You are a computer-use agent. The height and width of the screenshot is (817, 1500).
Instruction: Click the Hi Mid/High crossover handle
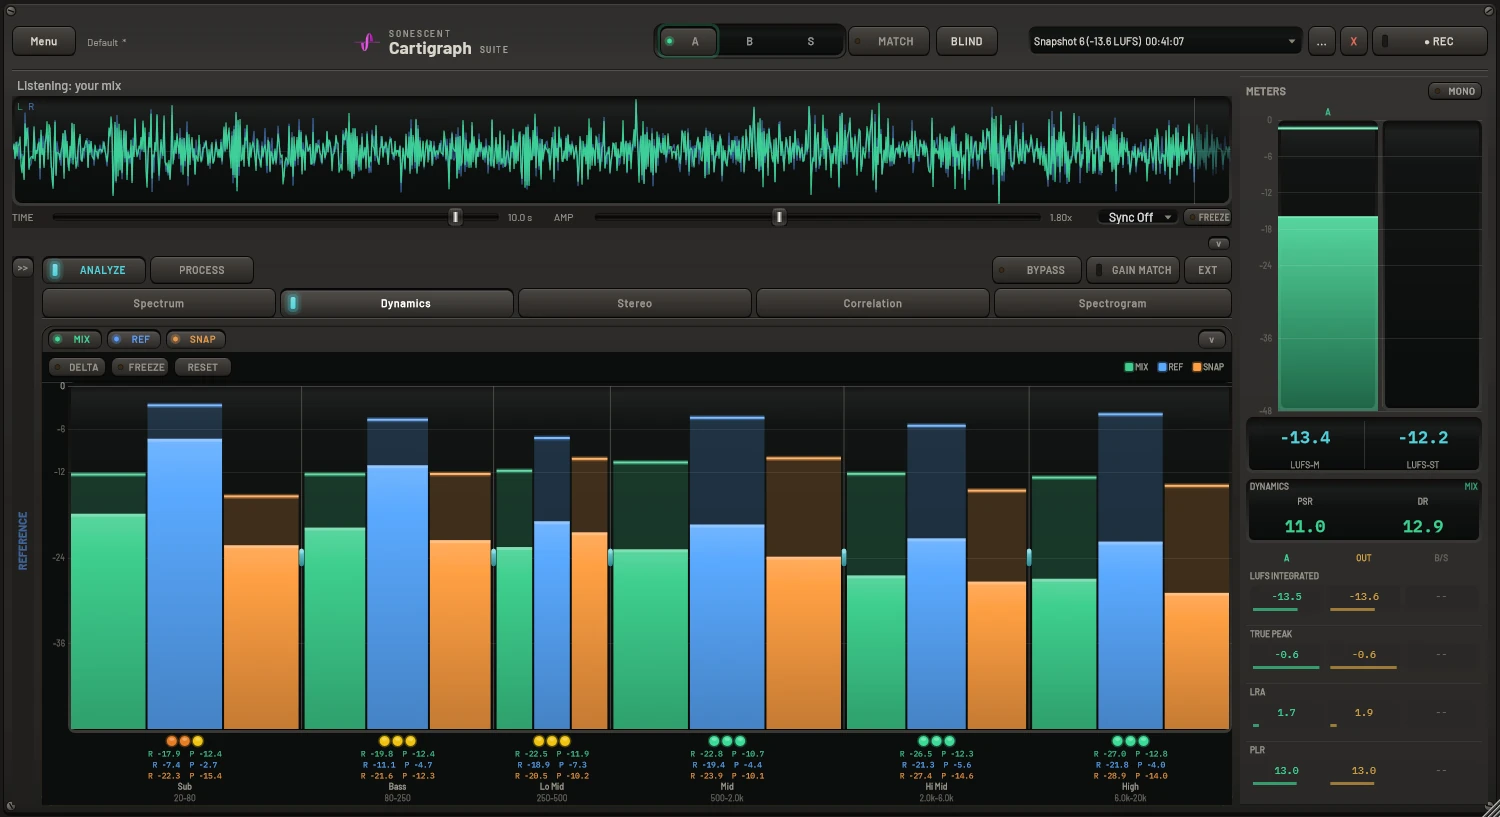click(1029, 557)
